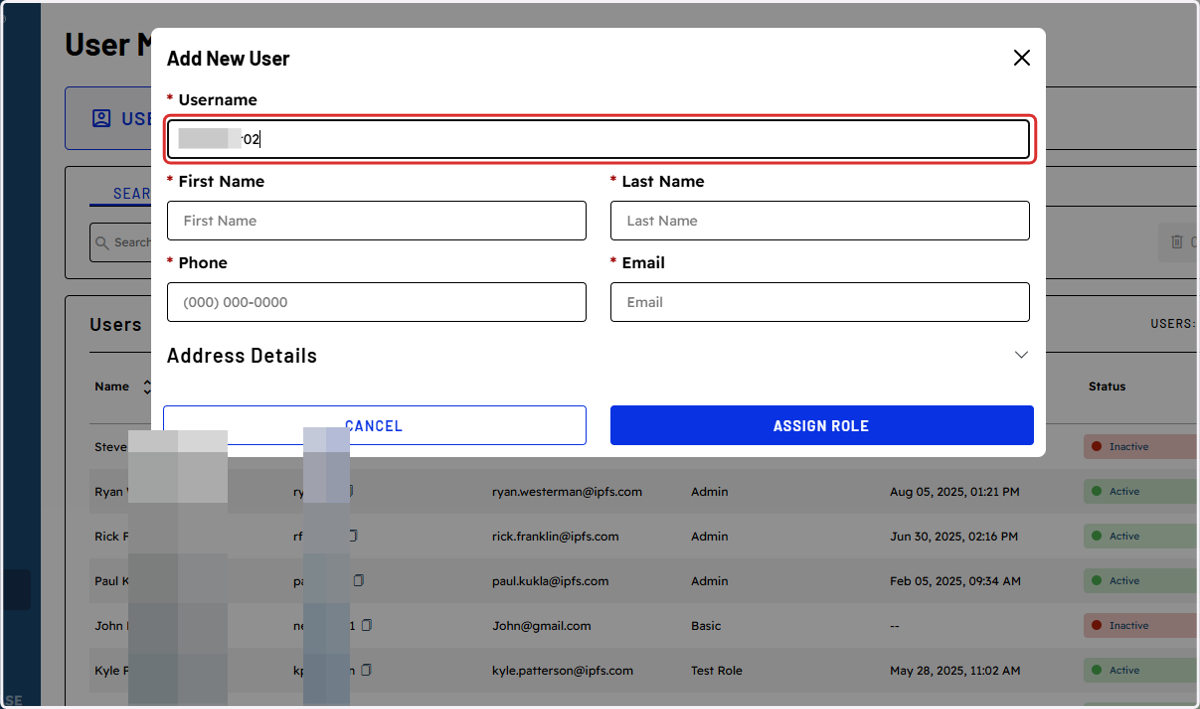Screen dimensions: 1200x709
Task: Click the Assign Role button
Action: click(822, 426)
